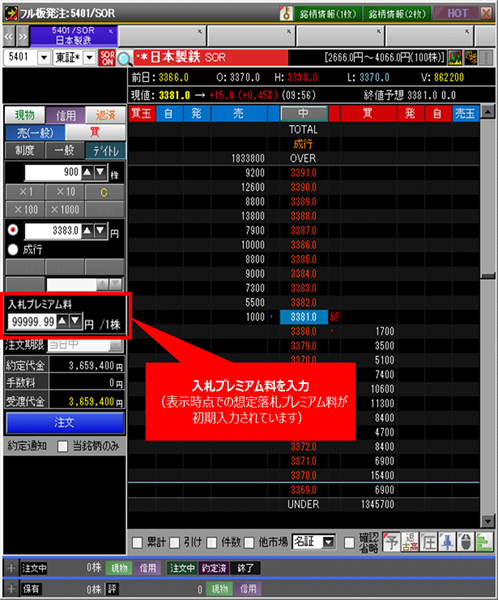Switch to the 信用 margin tab
Viewport: 498px width, 600px height.
66,115
